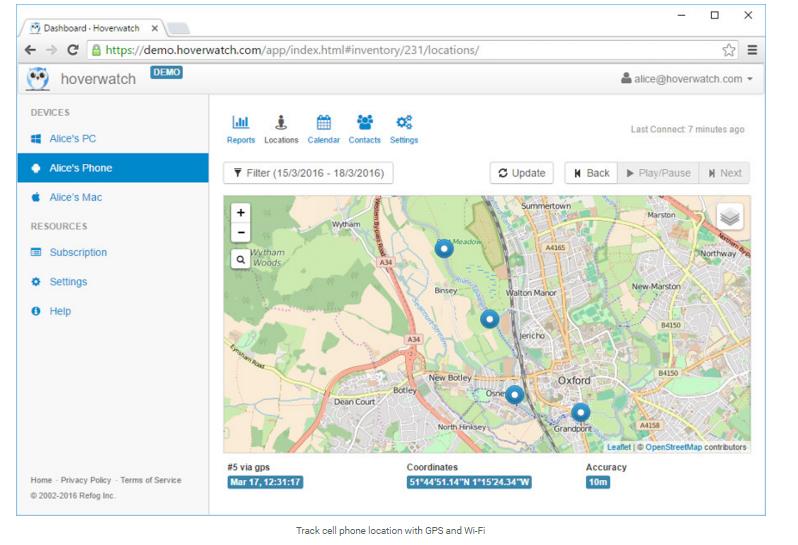Open the map search magnifier
The image size is (798, 545).
[241, 260]
